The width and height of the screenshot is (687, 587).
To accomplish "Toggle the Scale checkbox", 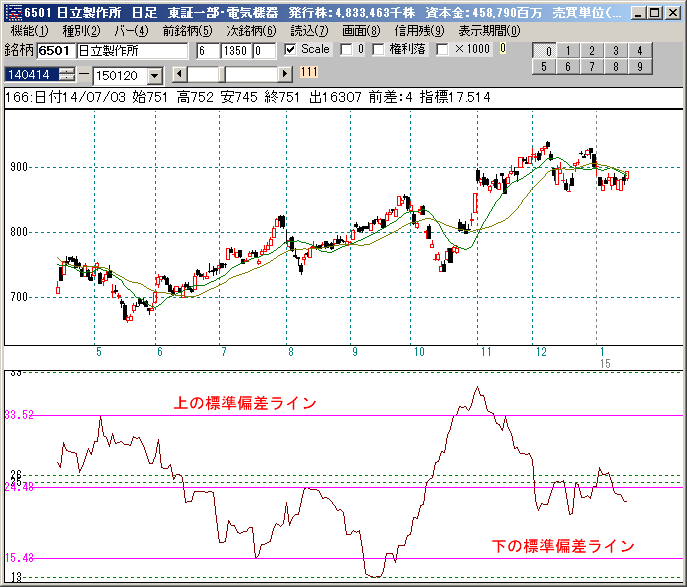I will coord(290,50).
